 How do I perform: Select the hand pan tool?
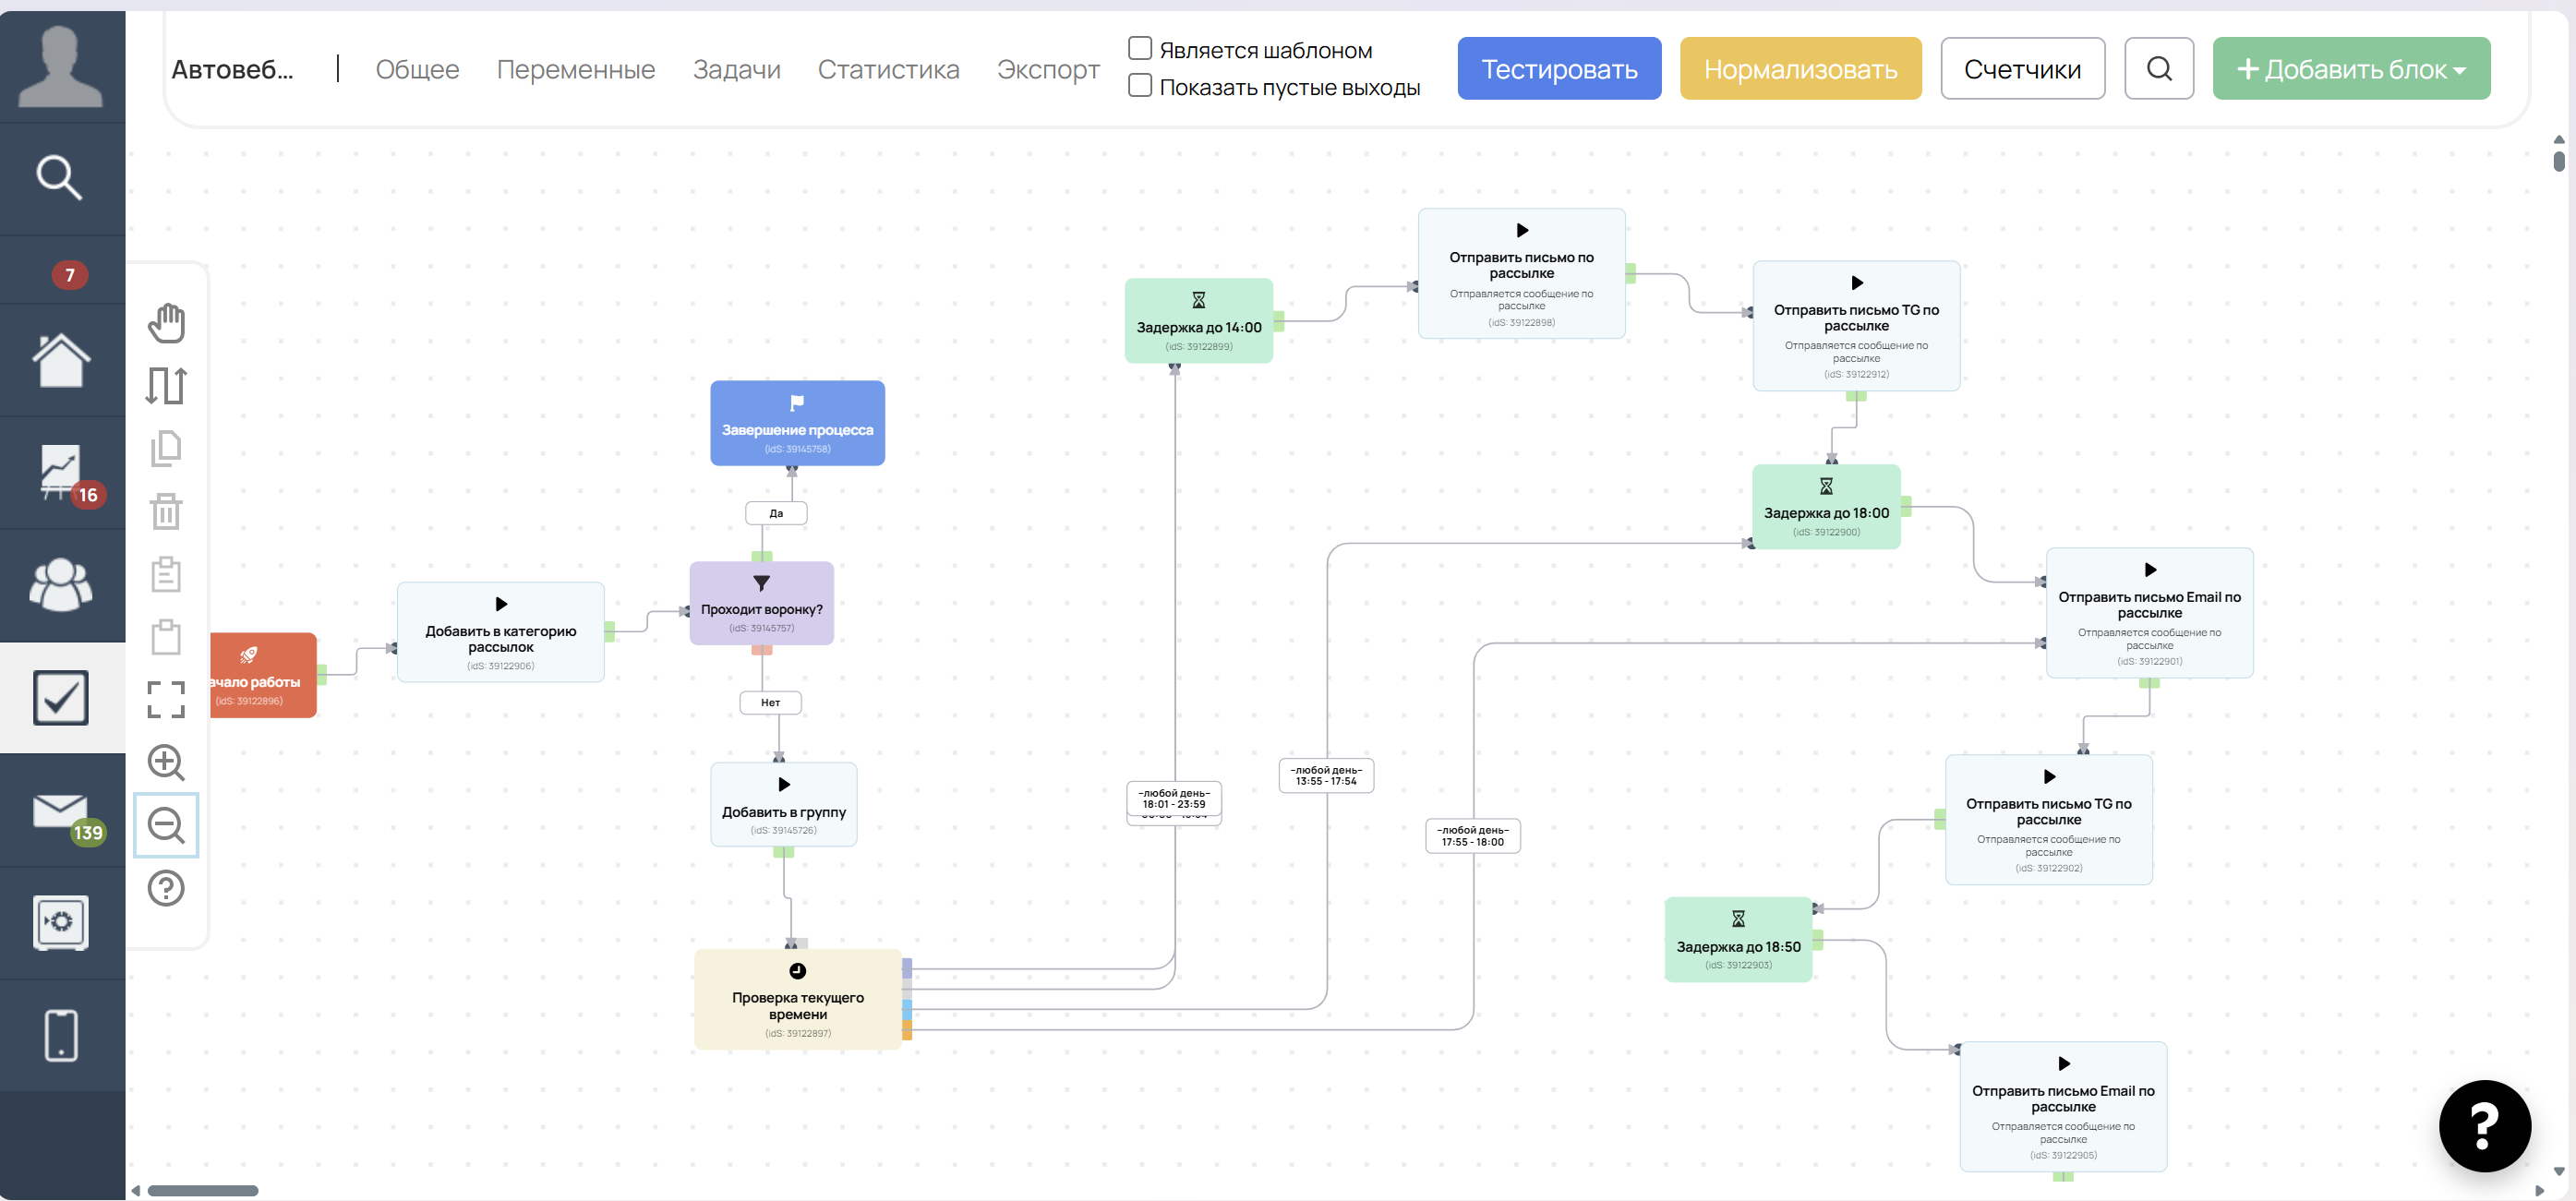click(166, 323)
